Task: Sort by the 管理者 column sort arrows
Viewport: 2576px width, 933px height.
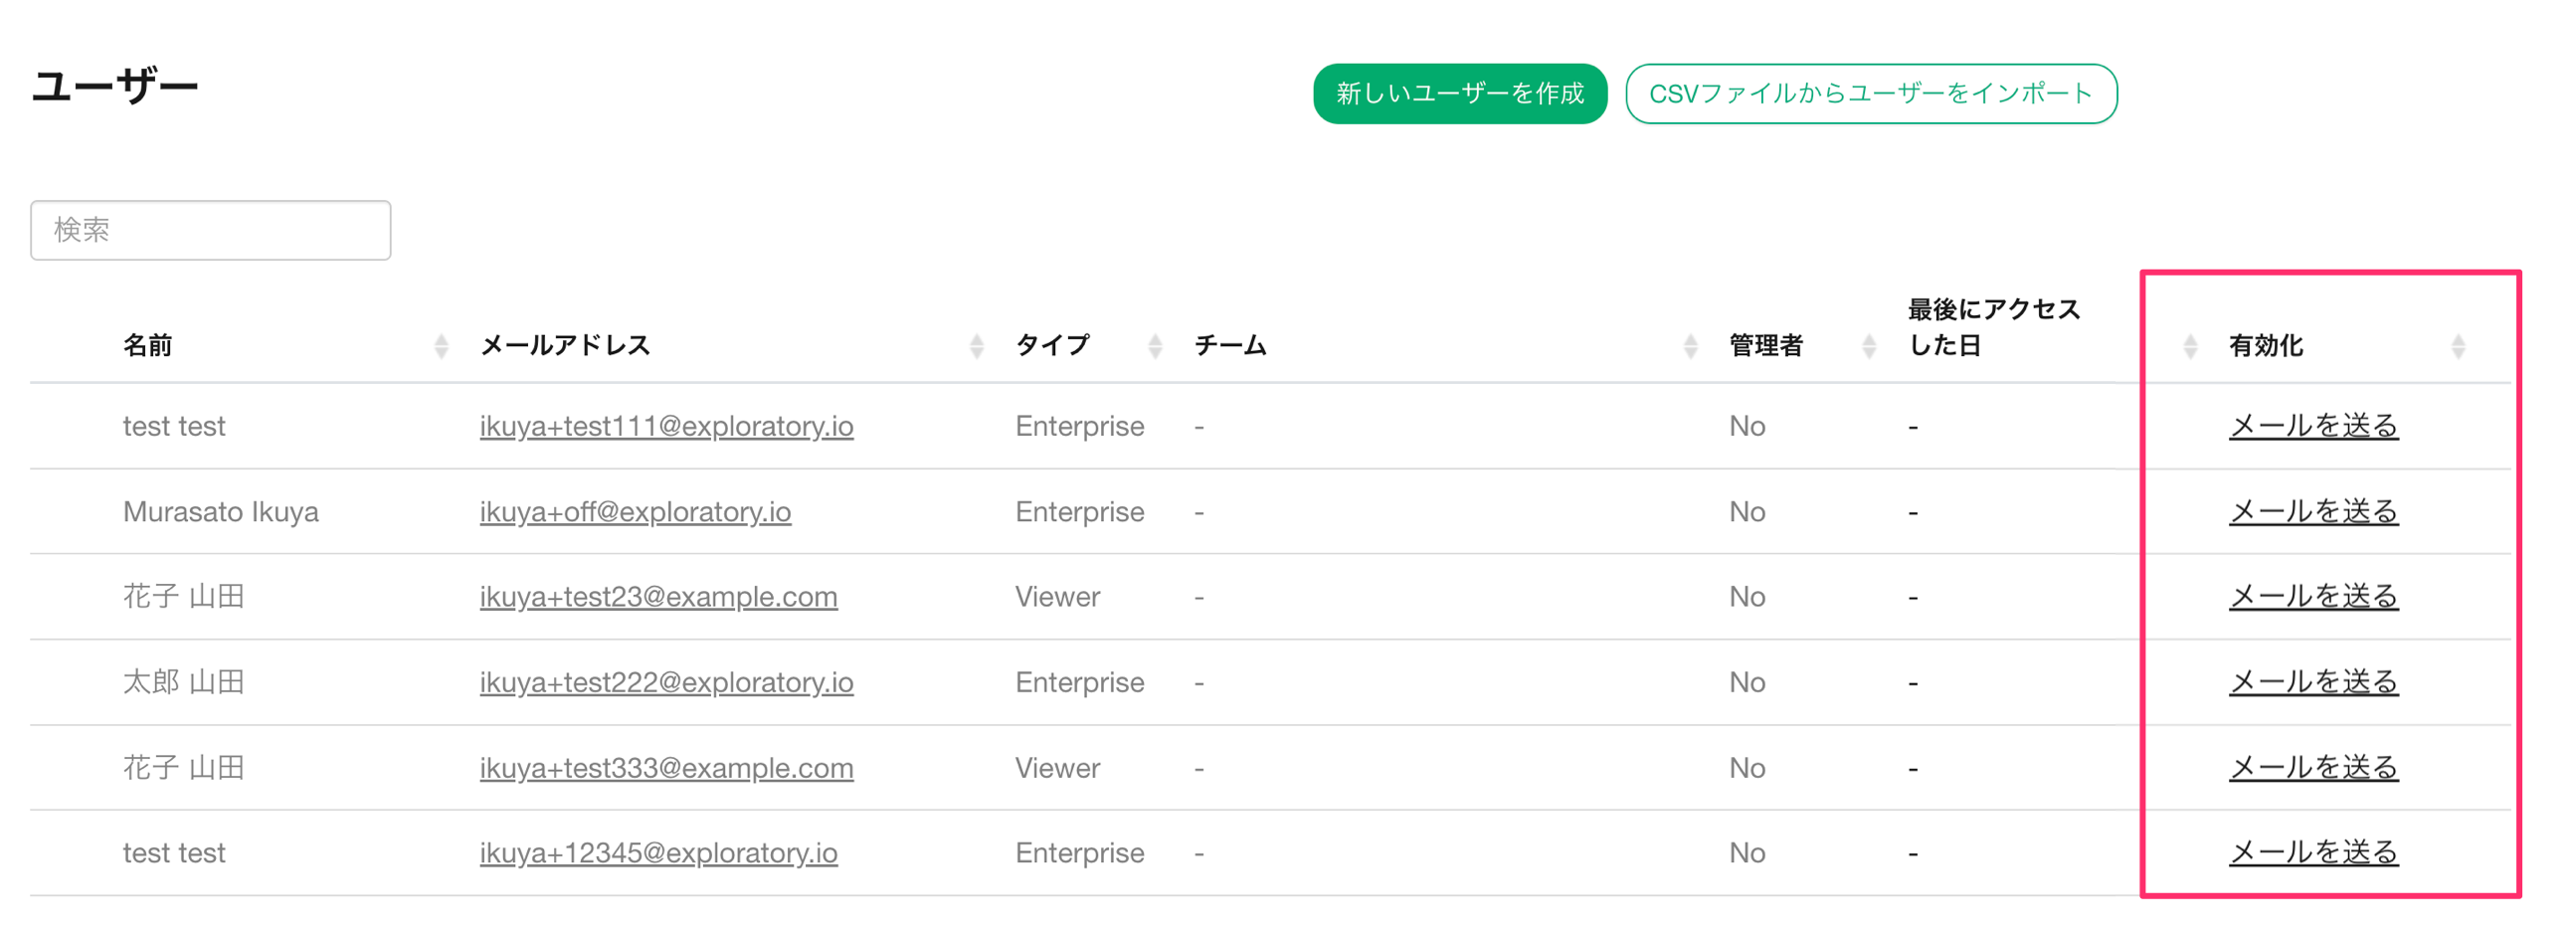Action: (1869, 347)
